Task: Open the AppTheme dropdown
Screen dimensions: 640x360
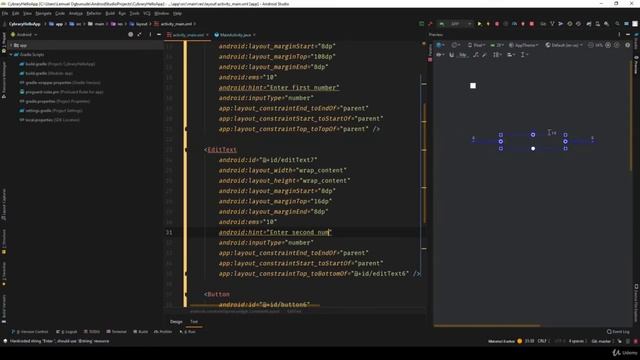Action: [523, 45]
